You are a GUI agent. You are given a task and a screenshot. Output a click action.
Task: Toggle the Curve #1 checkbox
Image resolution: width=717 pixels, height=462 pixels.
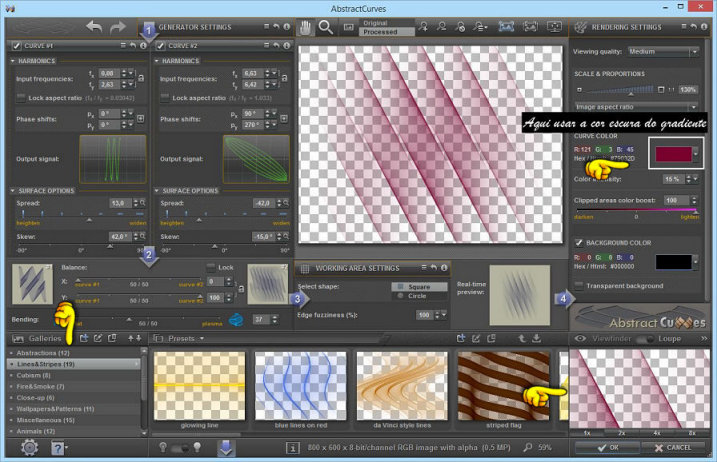tap(18, 45)
